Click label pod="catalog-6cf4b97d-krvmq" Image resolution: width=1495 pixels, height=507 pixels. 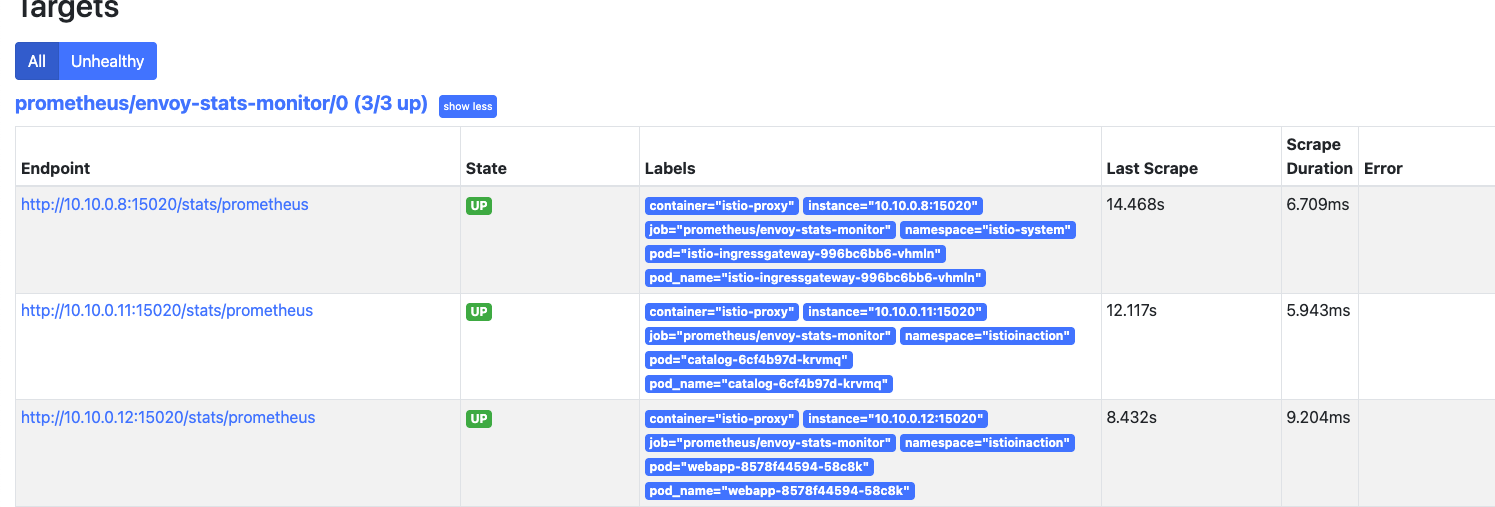749,360
